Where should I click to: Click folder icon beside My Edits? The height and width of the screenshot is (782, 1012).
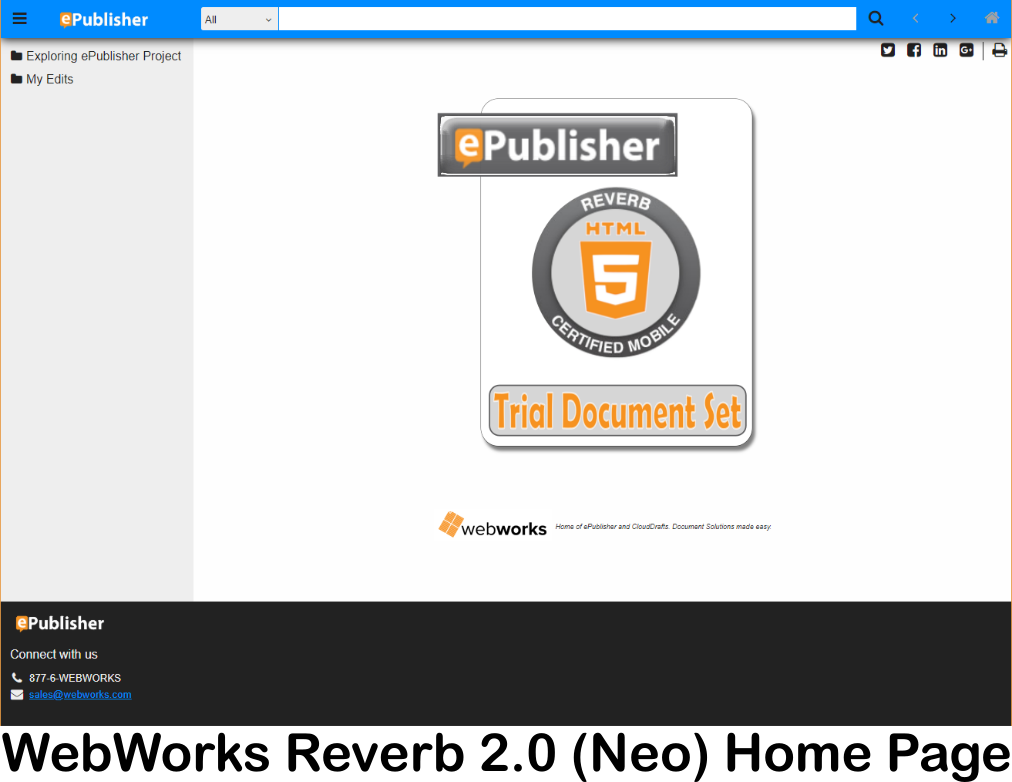coord(17,79)
